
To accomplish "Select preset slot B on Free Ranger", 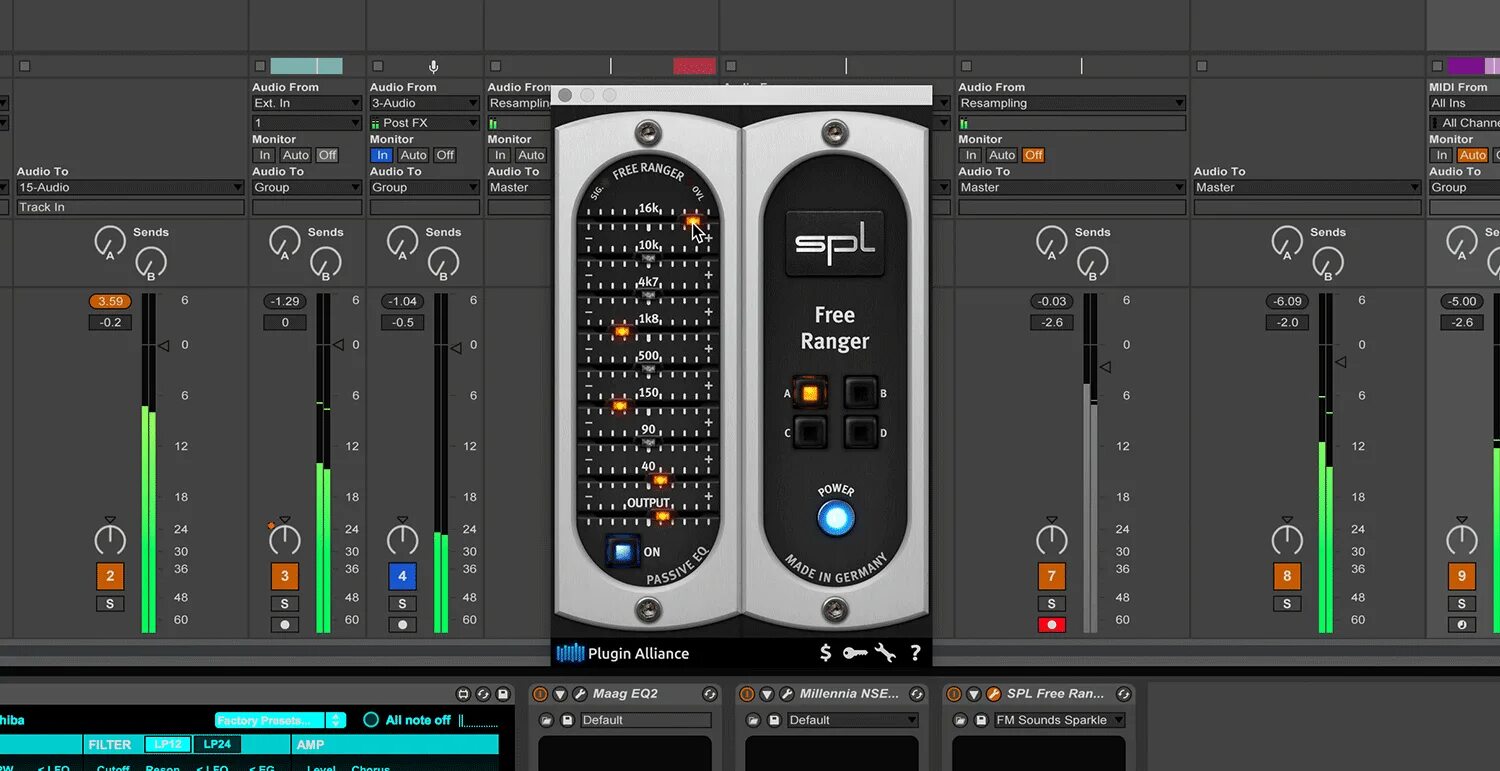I will pos(860,393).
